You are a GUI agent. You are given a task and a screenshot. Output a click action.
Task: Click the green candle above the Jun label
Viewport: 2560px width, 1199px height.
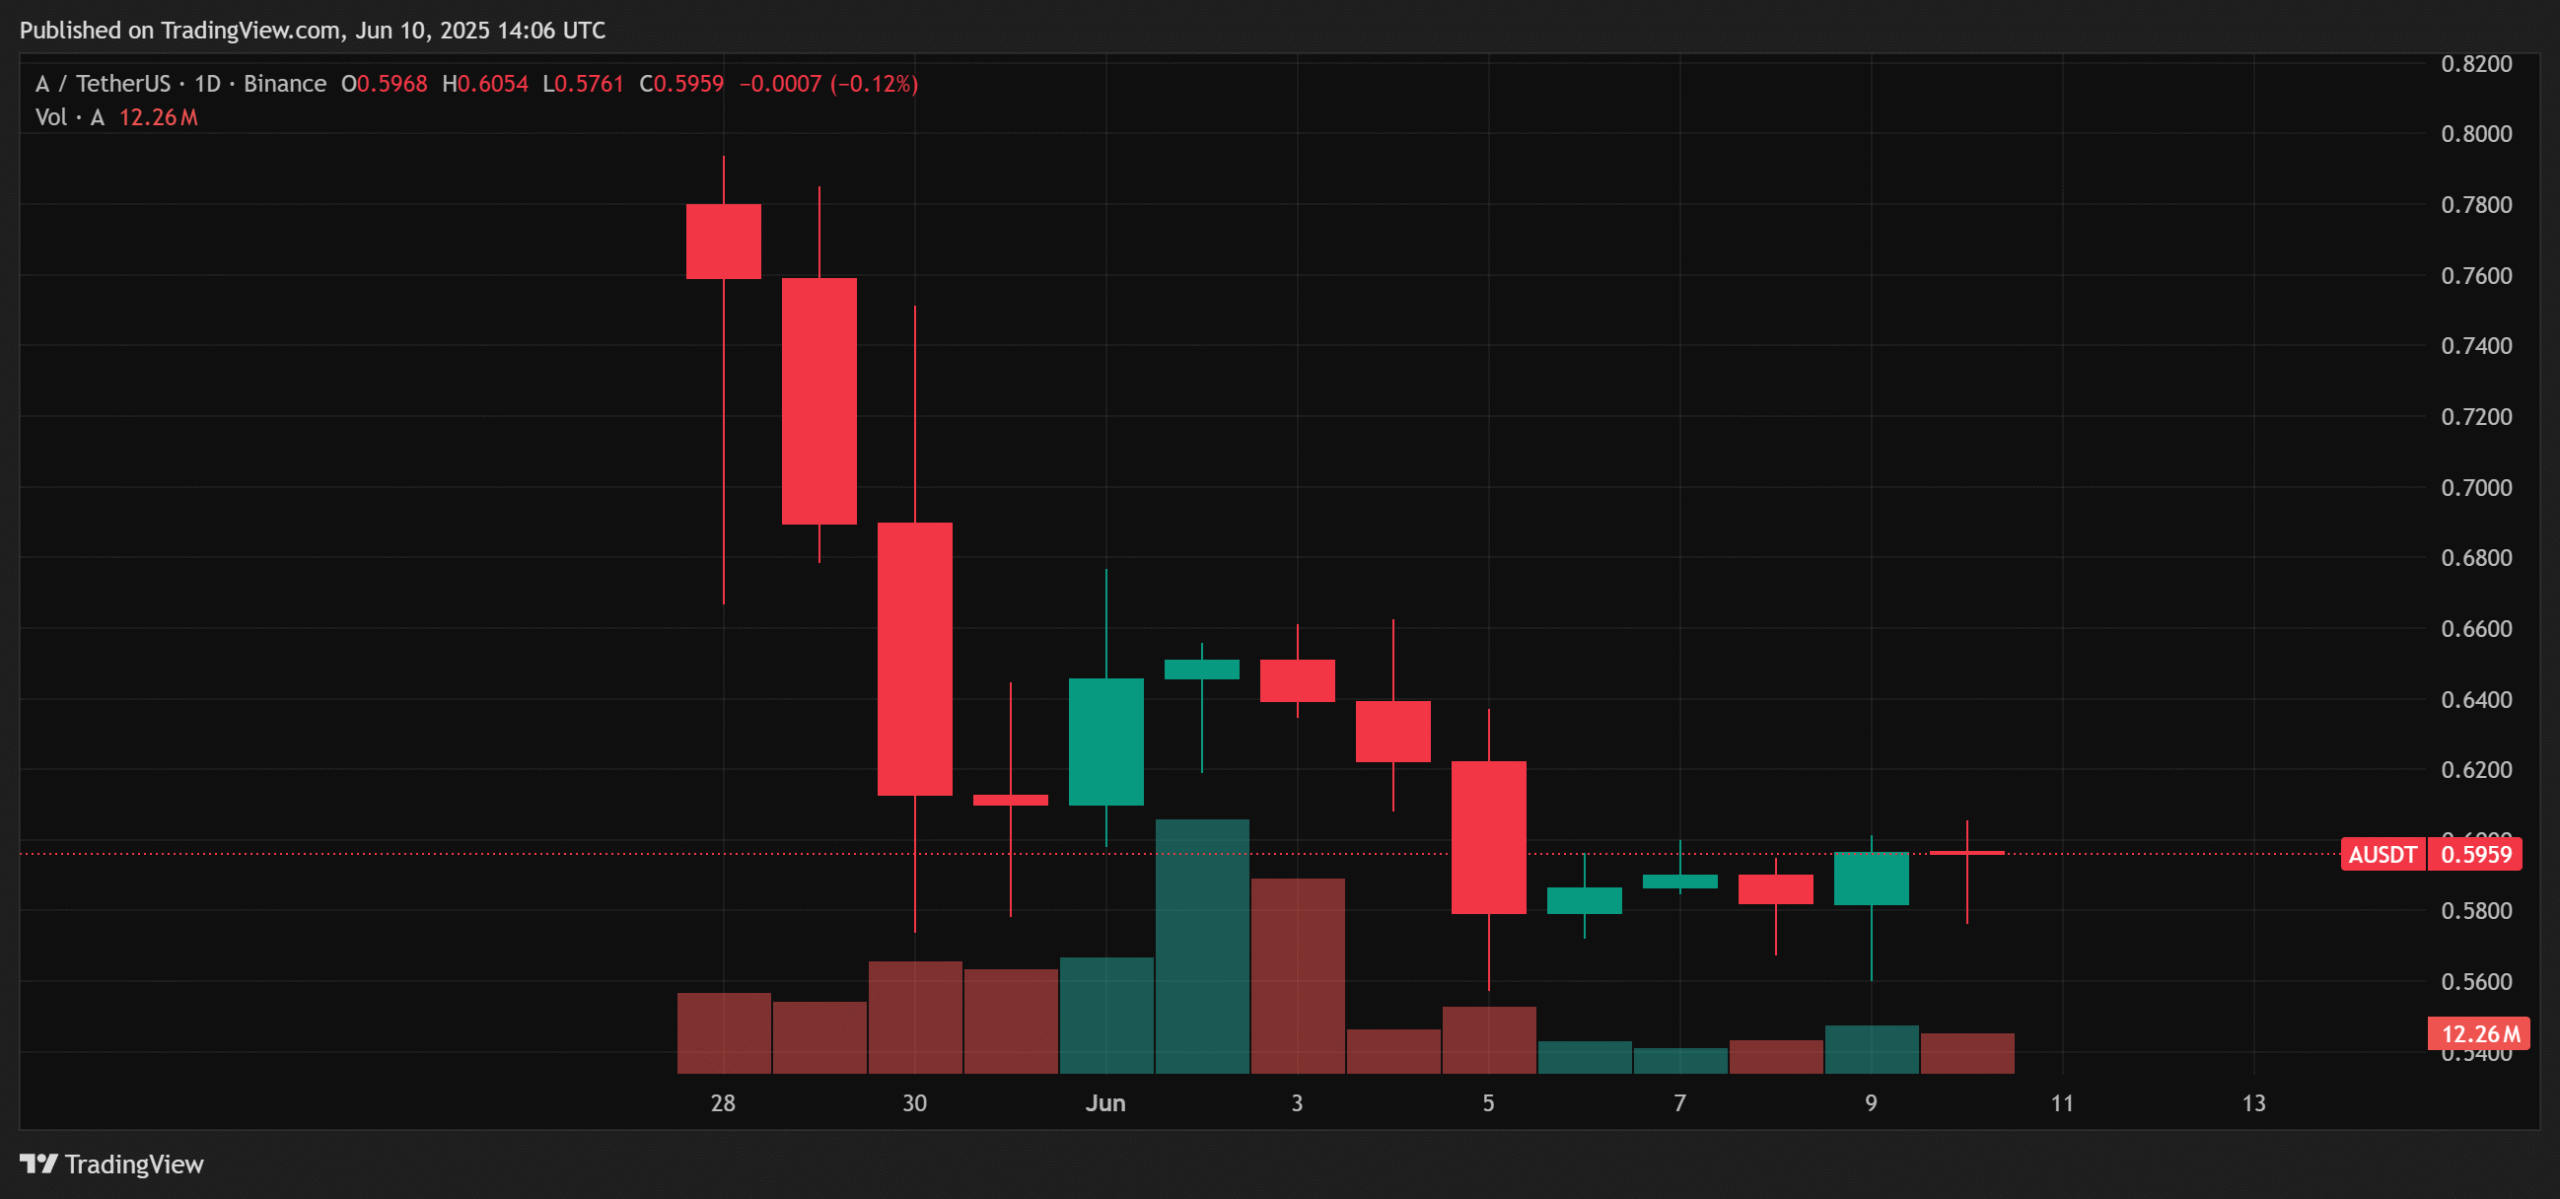(x=1106, y=741)
